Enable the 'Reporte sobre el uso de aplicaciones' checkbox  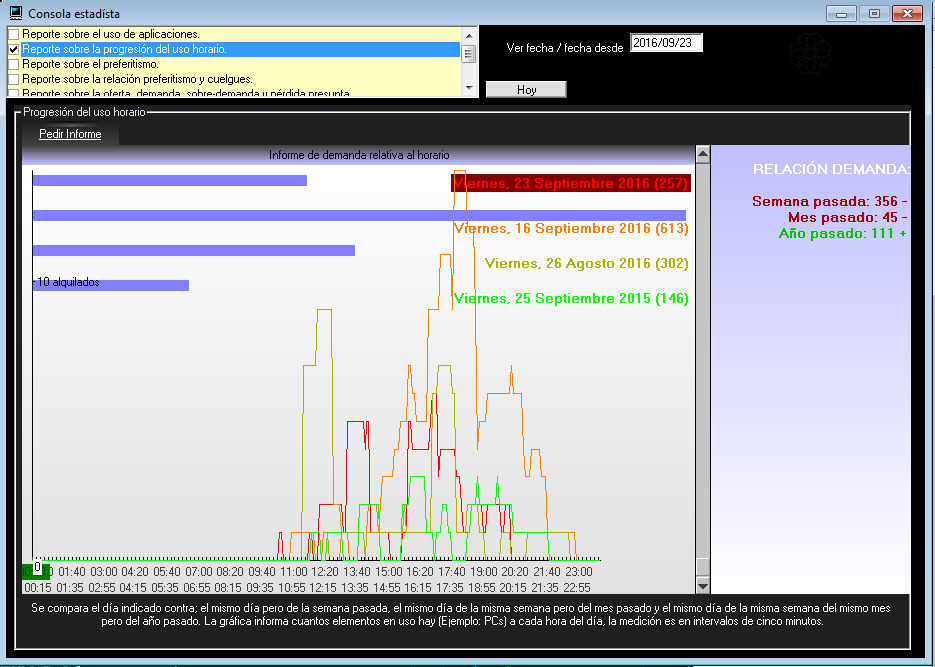pyautogui.click(x=14, y=35)
